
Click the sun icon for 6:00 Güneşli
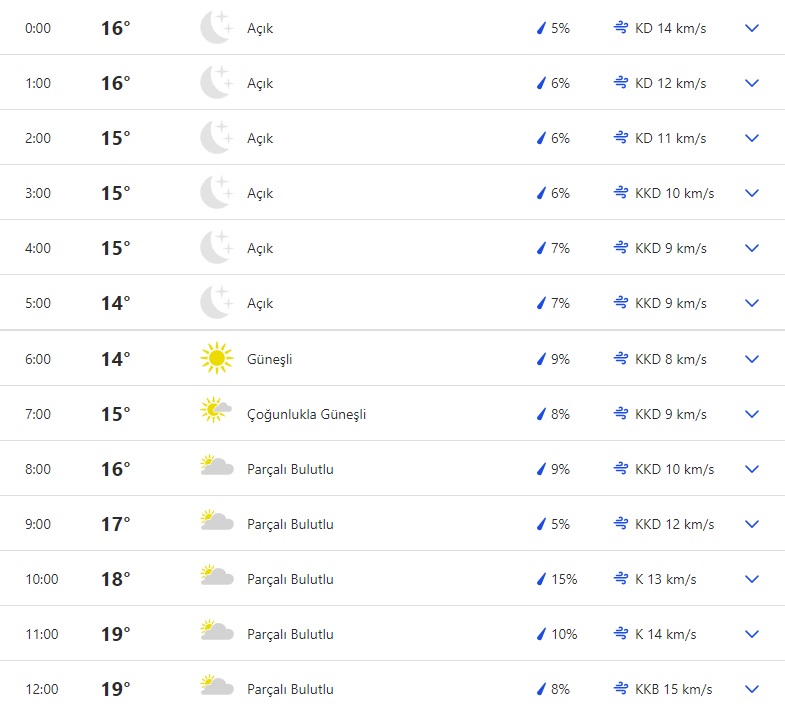[x=216, y=358]
